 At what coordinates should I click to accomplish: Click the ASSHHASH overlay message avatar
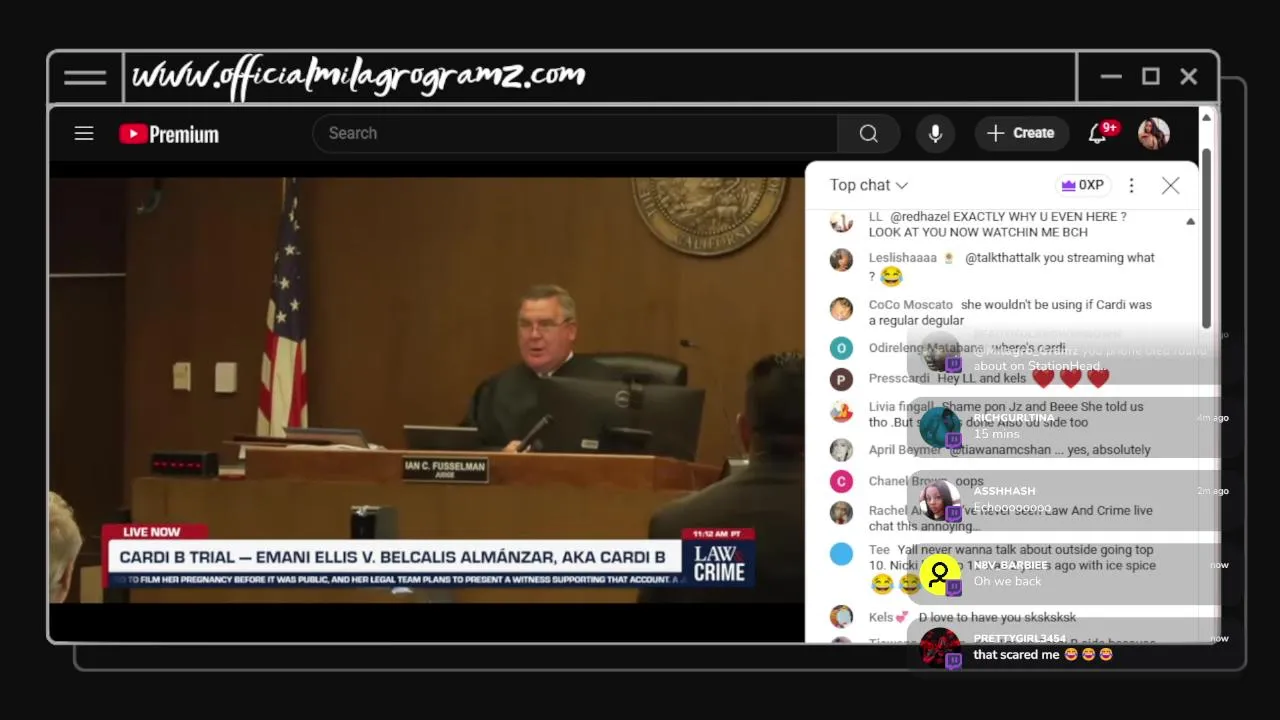click(x=939, y=501)
